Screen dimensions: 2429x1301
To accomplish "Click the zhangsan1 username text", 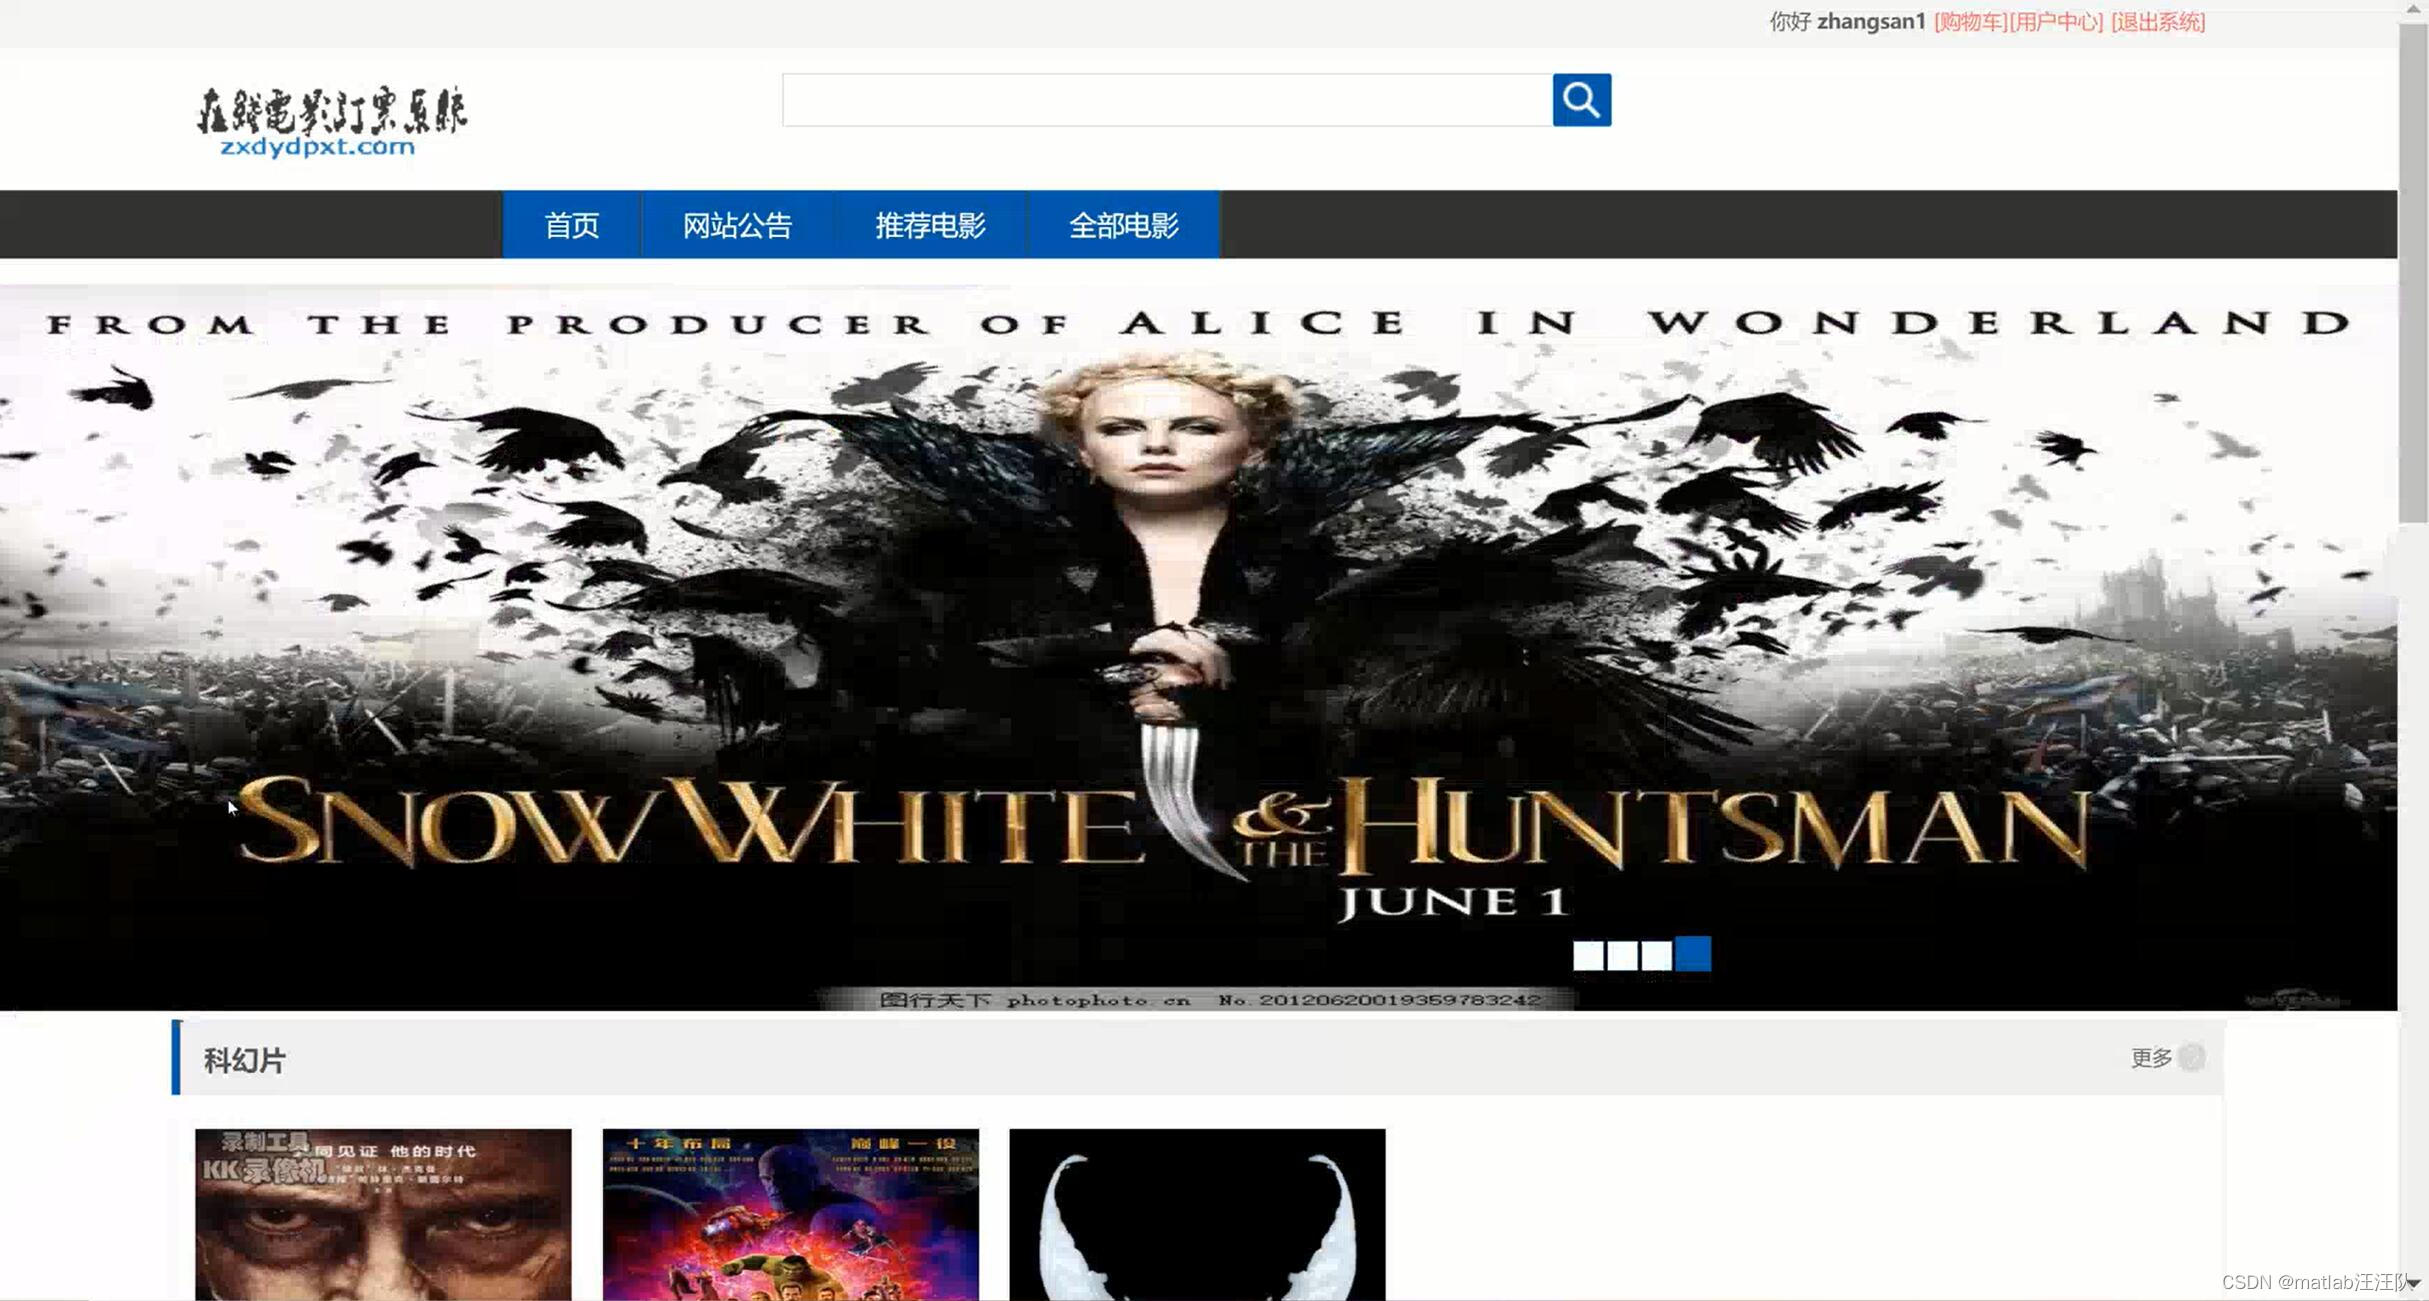I will coord(1871,22).
